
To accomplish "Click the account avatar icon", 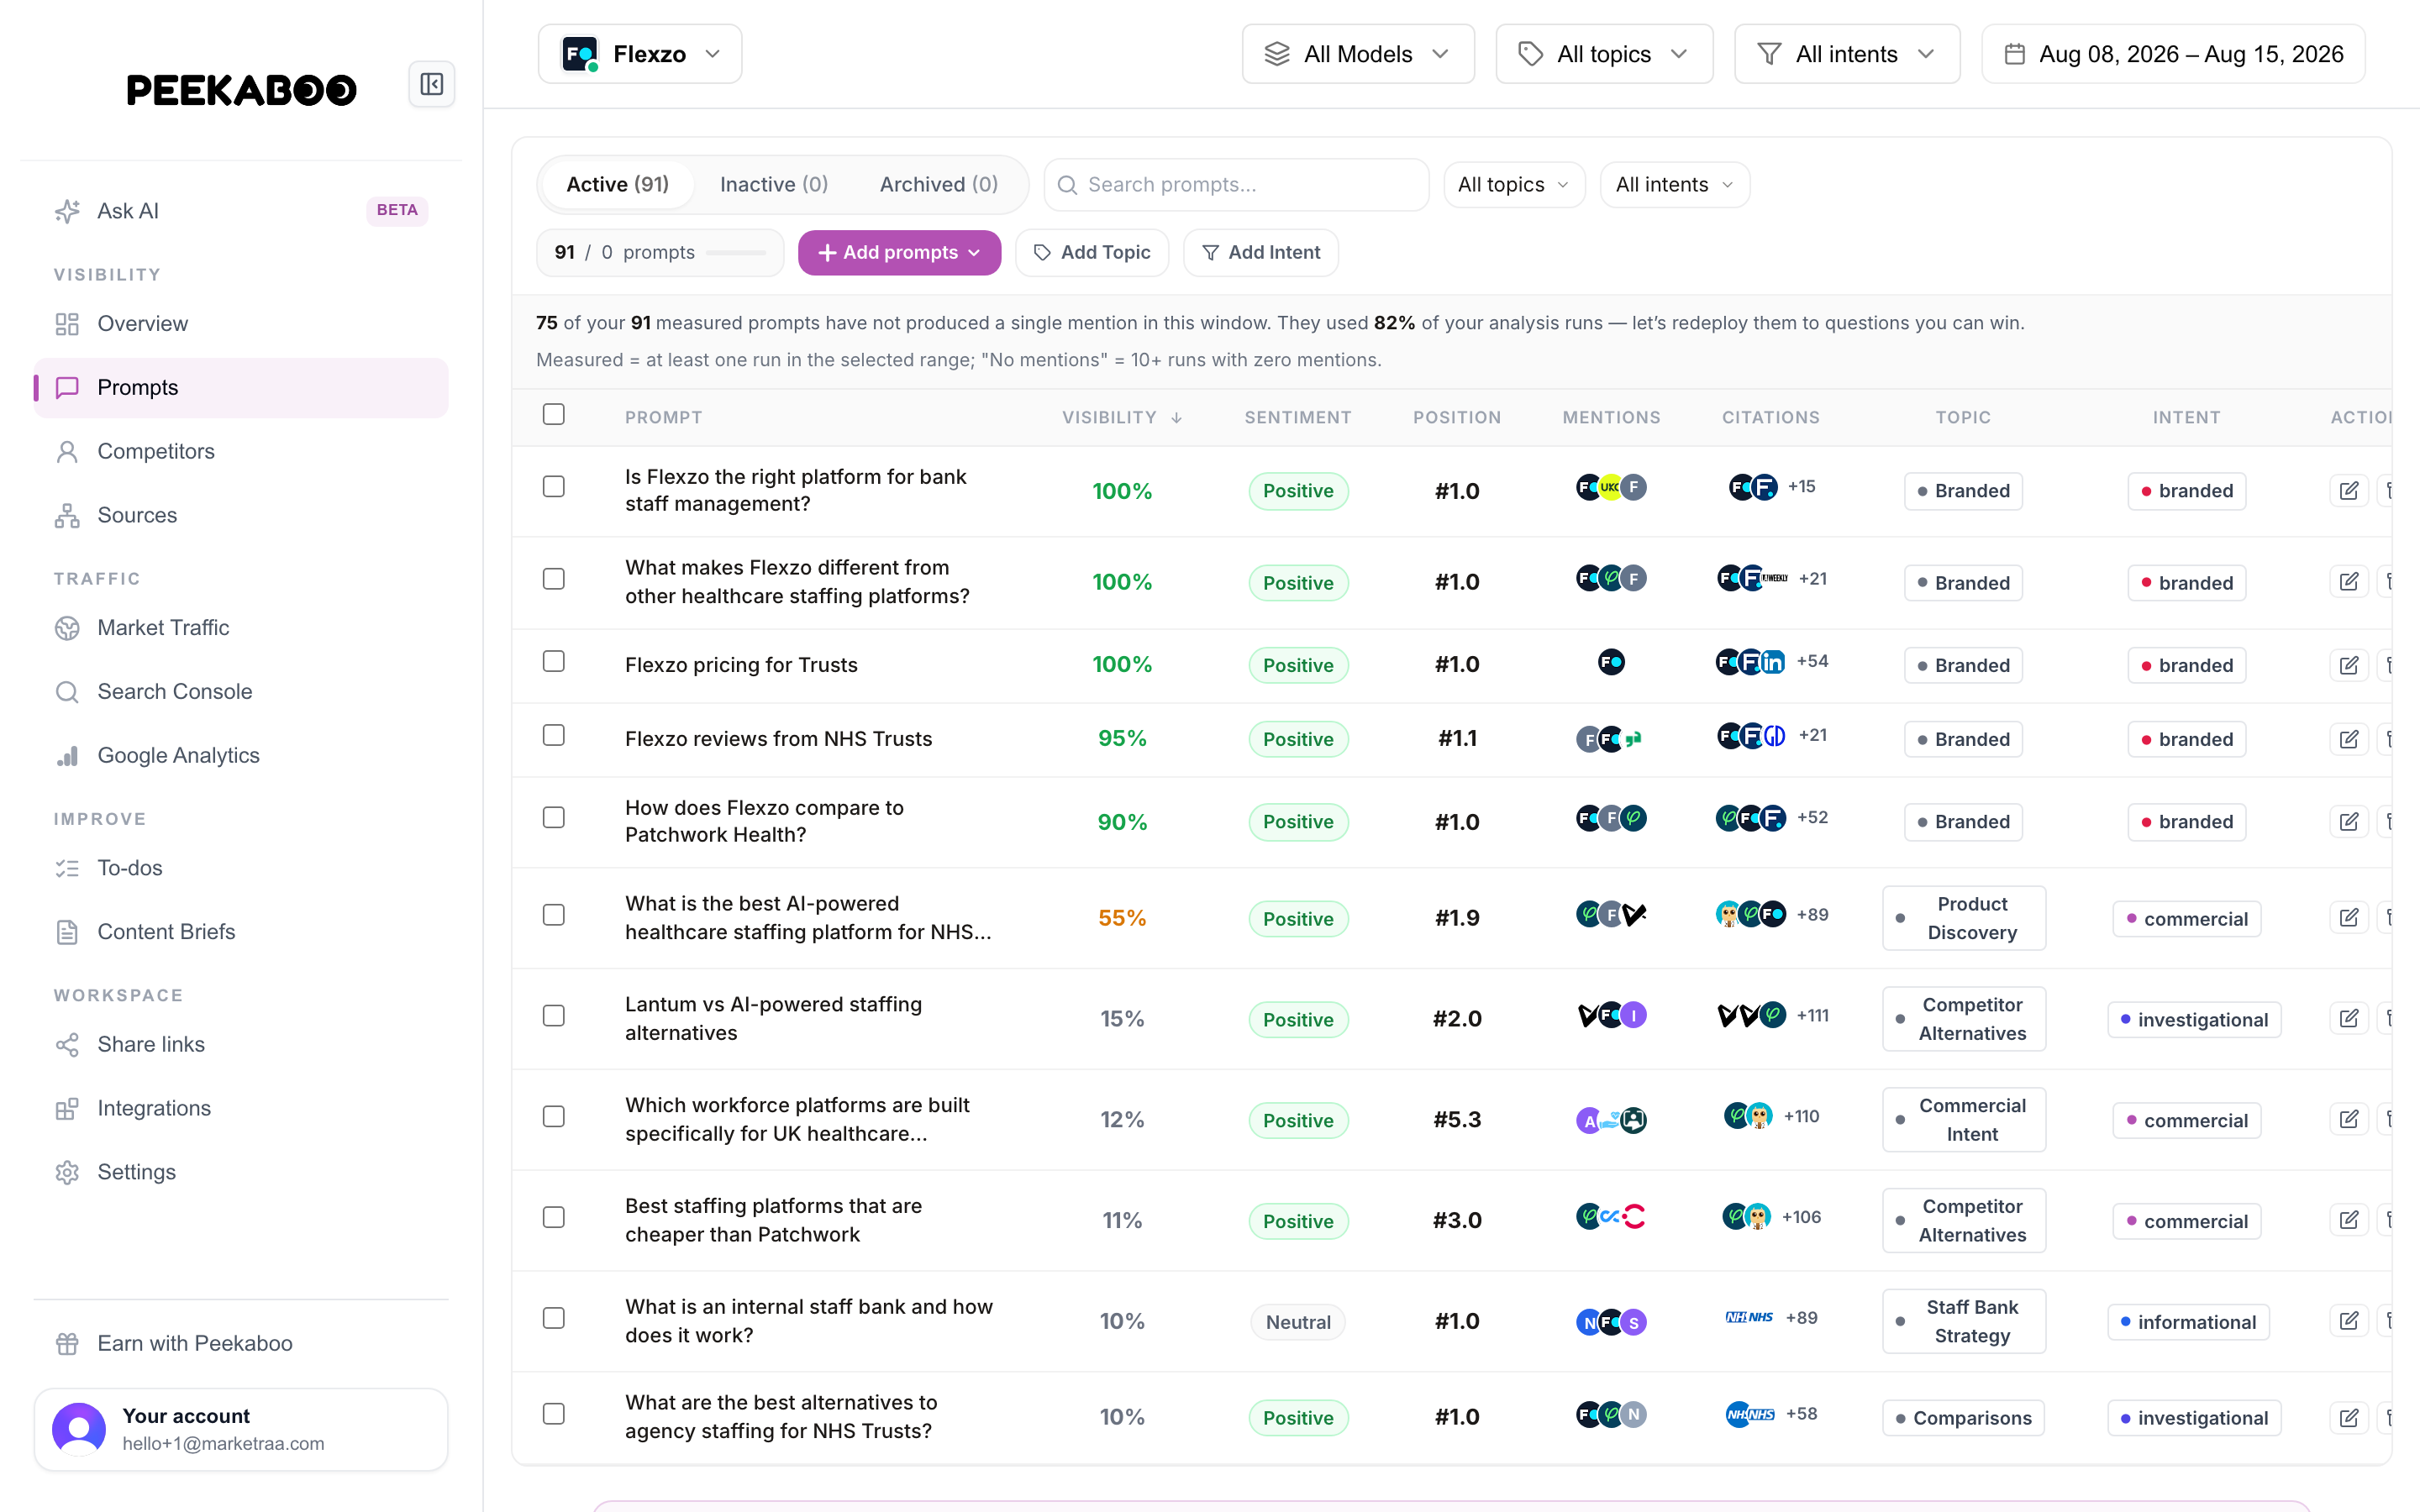I will pyautogui.click(x=79, y=1429).
